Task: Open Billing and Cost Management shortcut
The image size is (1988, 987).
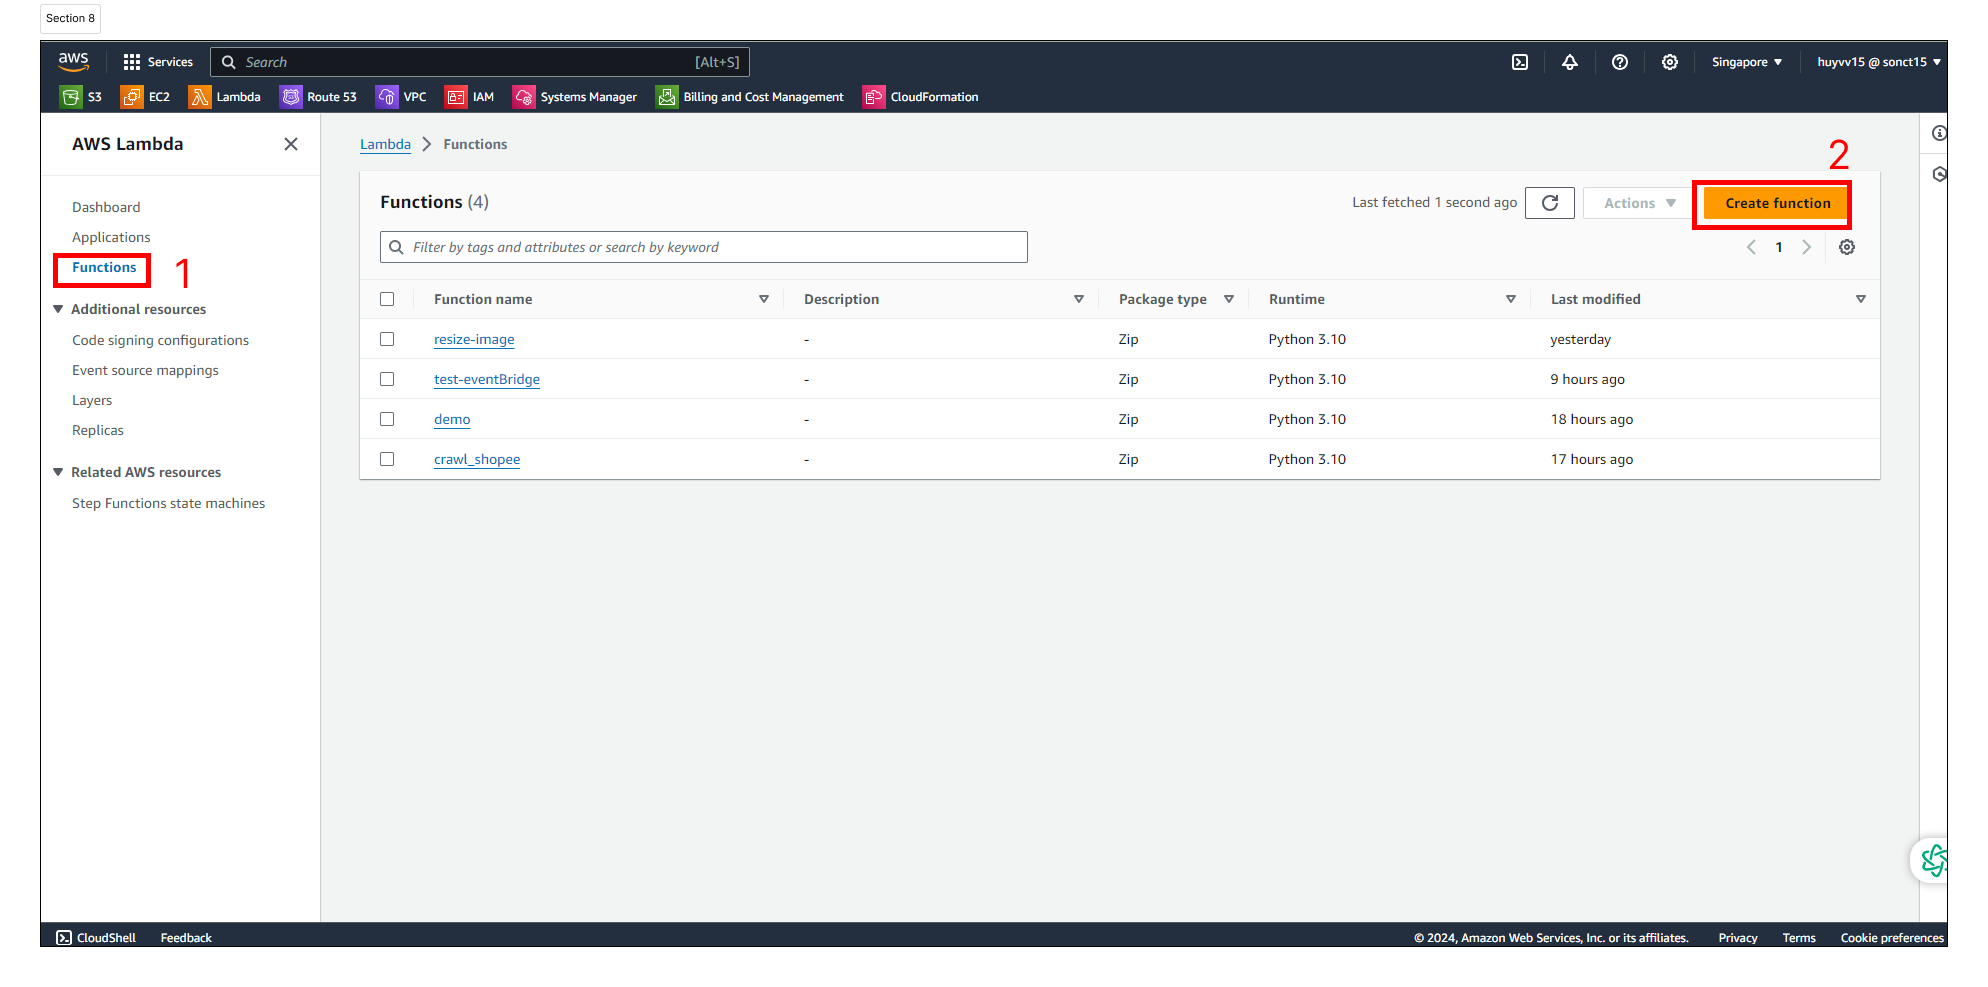Action: pos(750,97)
